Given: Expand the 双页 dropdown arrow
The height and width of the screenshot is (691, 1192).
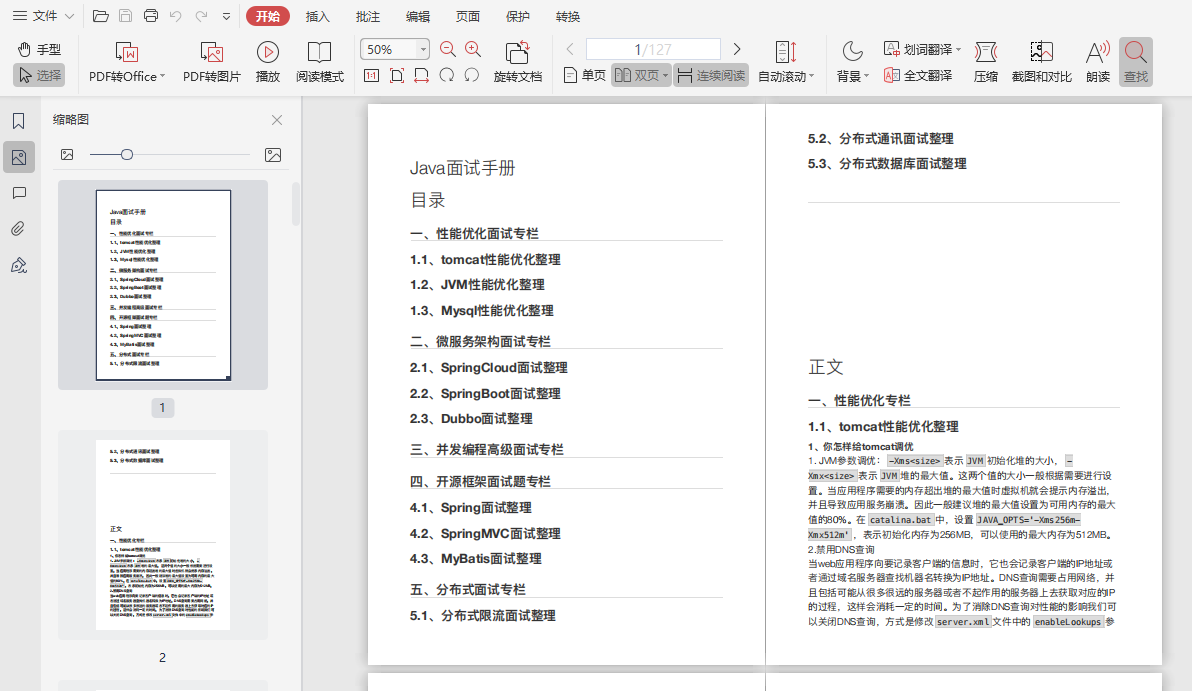Looking at the screenshot, I should pyautogui.click(x=665, y=75).
